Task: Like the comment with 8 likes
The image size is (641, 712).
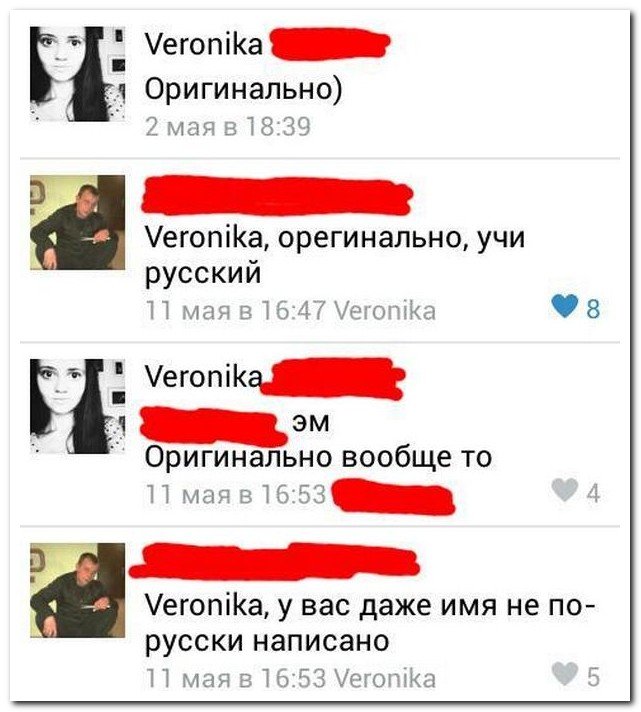Action: click(564, 307)
